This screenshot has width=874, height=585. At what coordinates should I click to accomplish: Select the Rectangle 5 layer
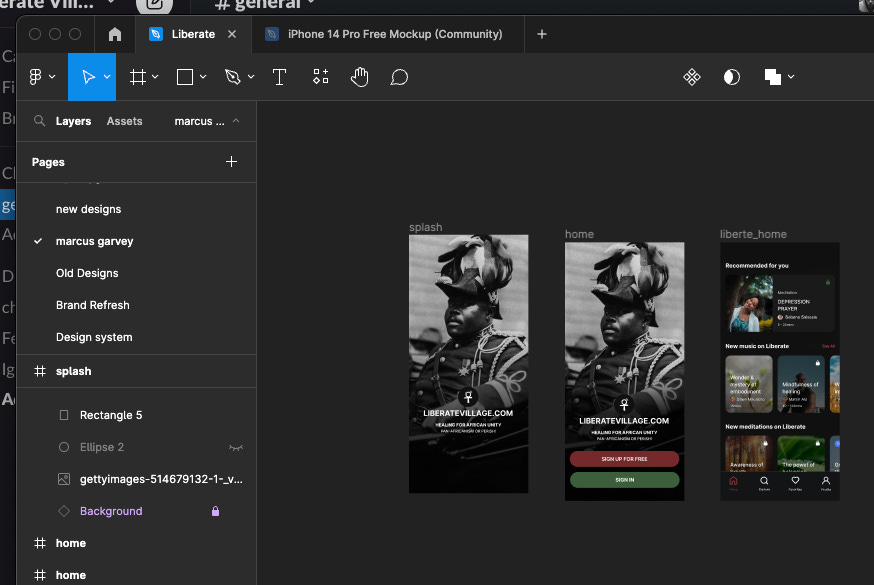(x=137, y=415)
